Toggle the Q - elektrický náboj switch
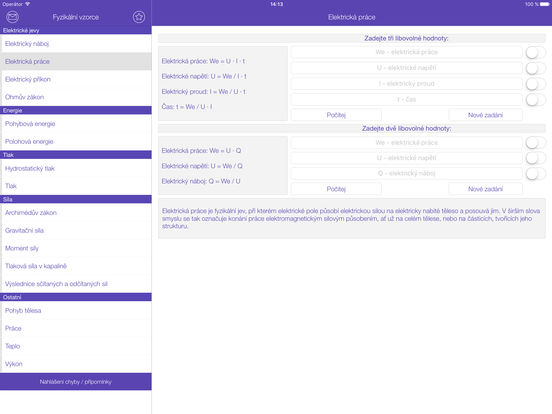 tap(535, 173)
